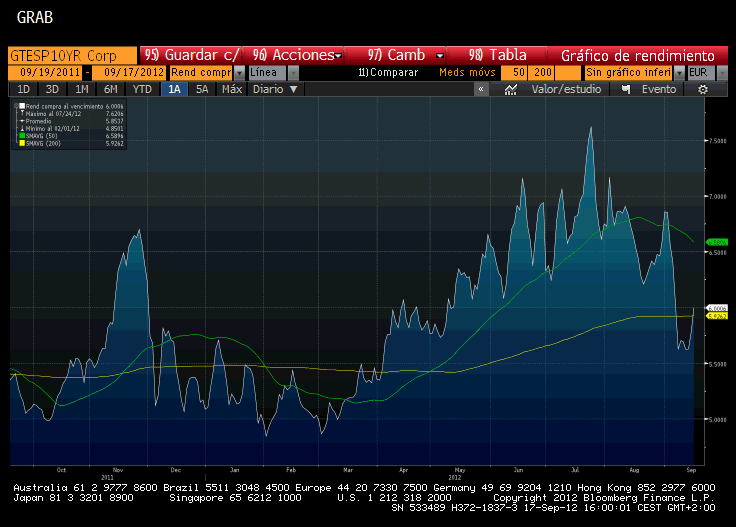The image size is (736, 527).
Task: Click the Máximo al 07/24/12 legend row
Action: (71, 114)
